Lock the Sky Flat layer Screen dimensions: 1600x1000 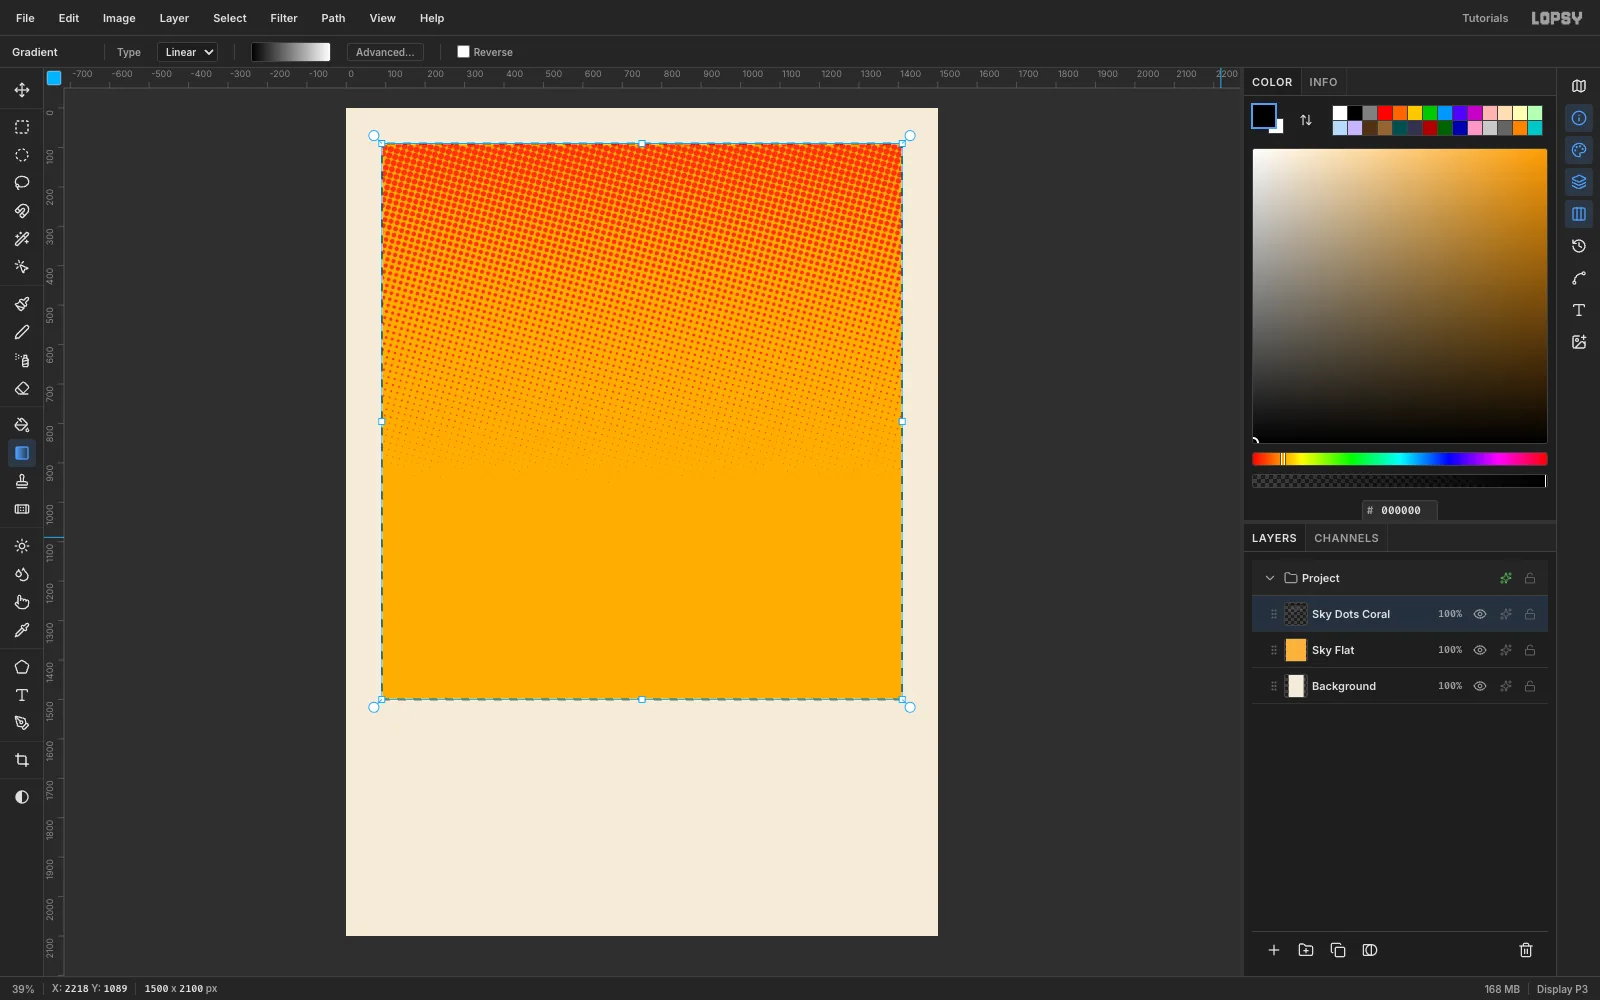point(1530,650)
